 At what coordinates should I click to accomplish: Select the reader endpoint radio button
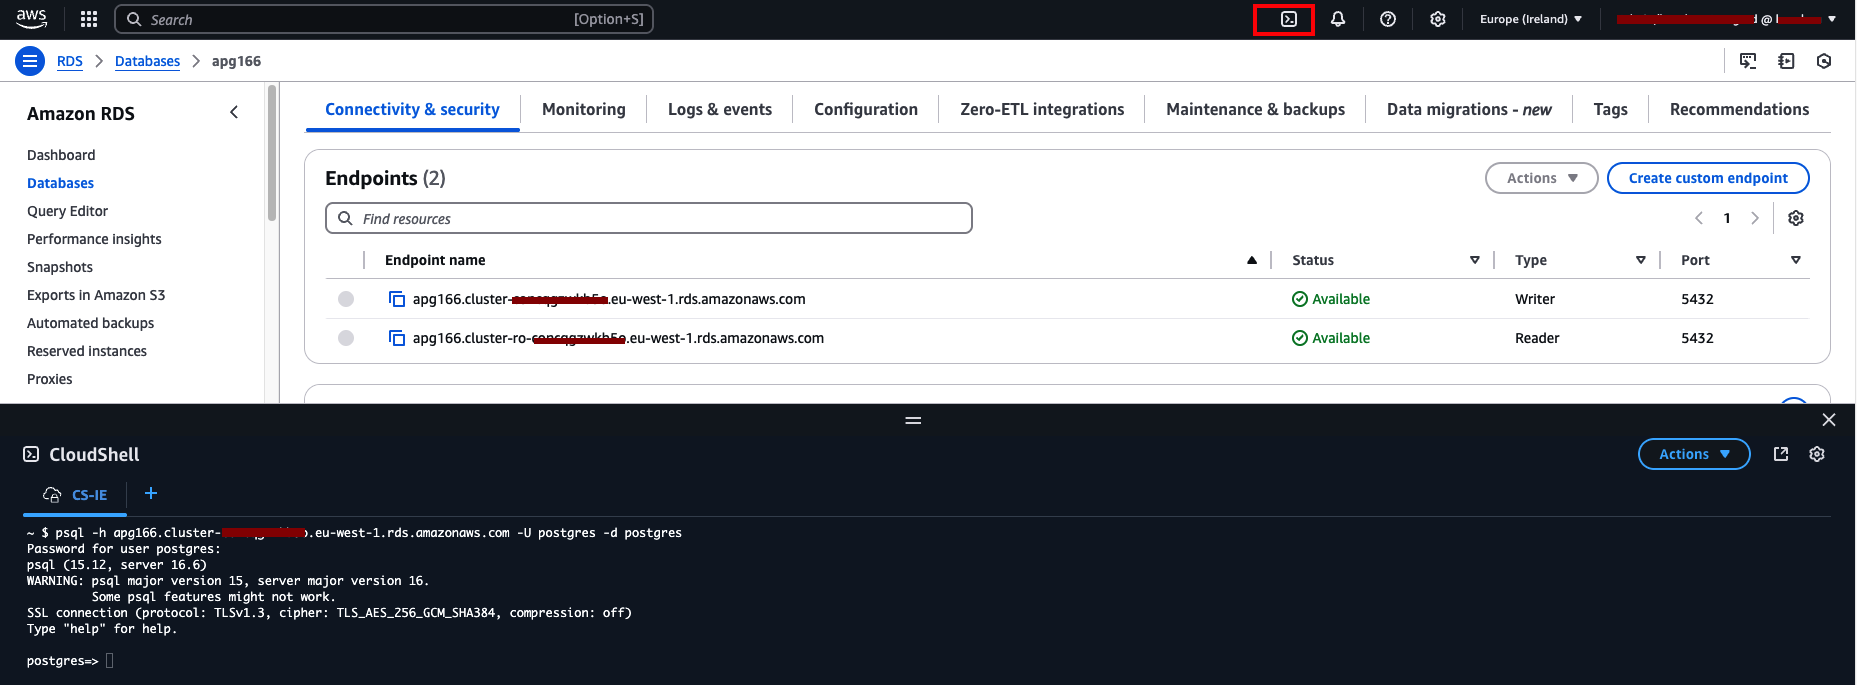pyautogui.click(x=346, y=338)
